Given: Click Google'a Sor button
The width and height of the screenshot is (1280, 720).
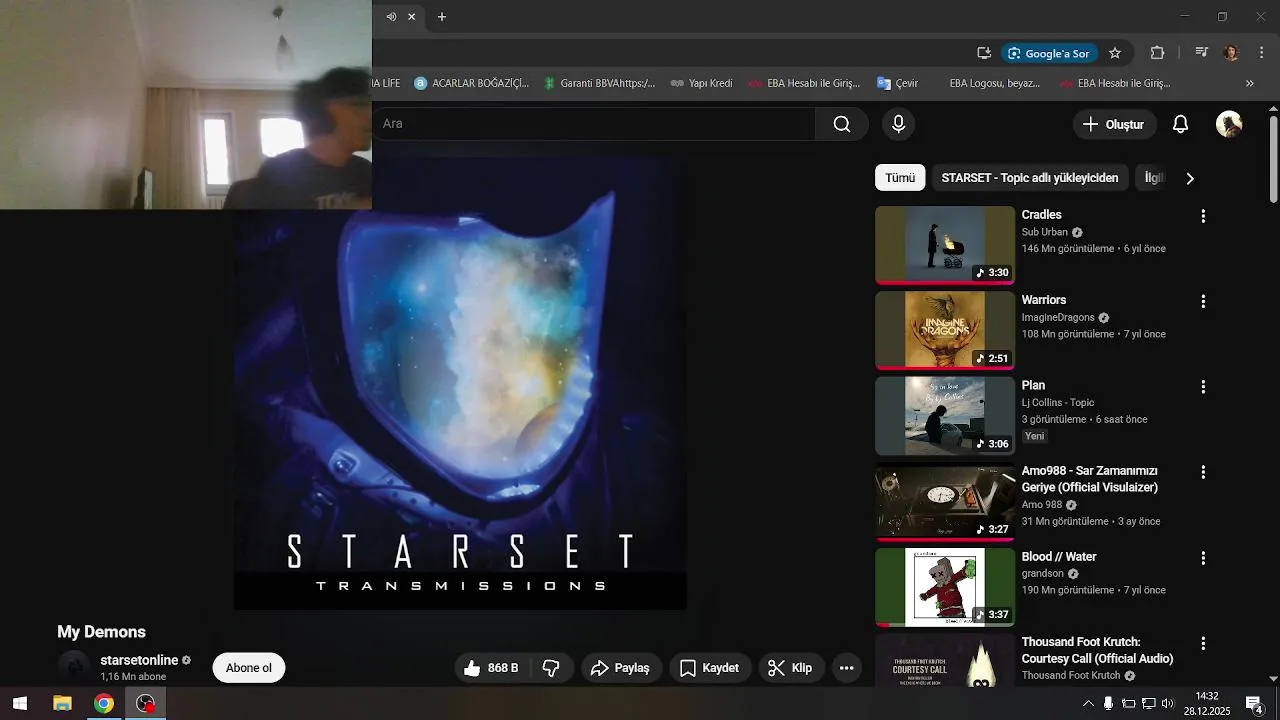Looking at the screenshot, I should pyautogui.click(x=1048, y=53).
